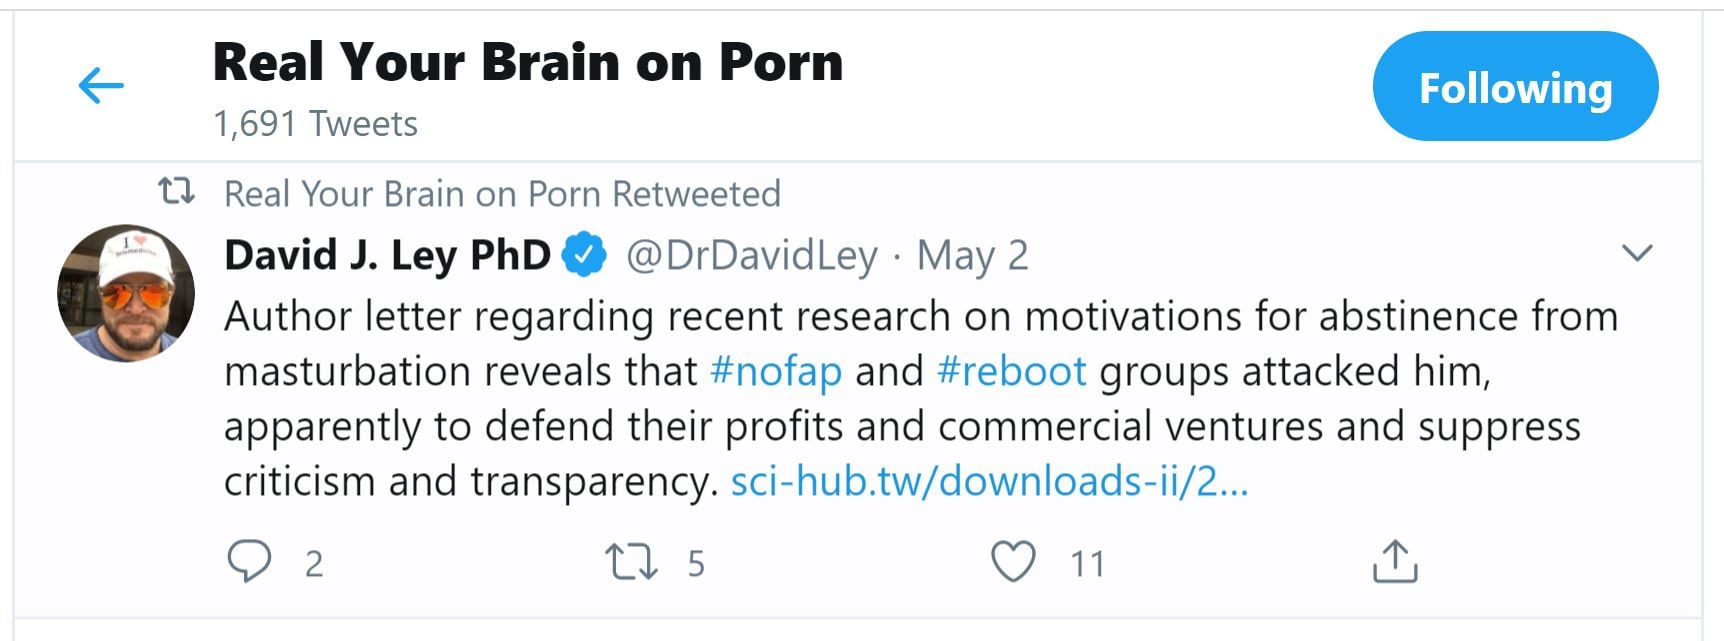Open the May 2 tweet timestamp
Image resolution: width=1724 pixels, height=641 pixels.
pyautogui.click(x=972, y=256)
